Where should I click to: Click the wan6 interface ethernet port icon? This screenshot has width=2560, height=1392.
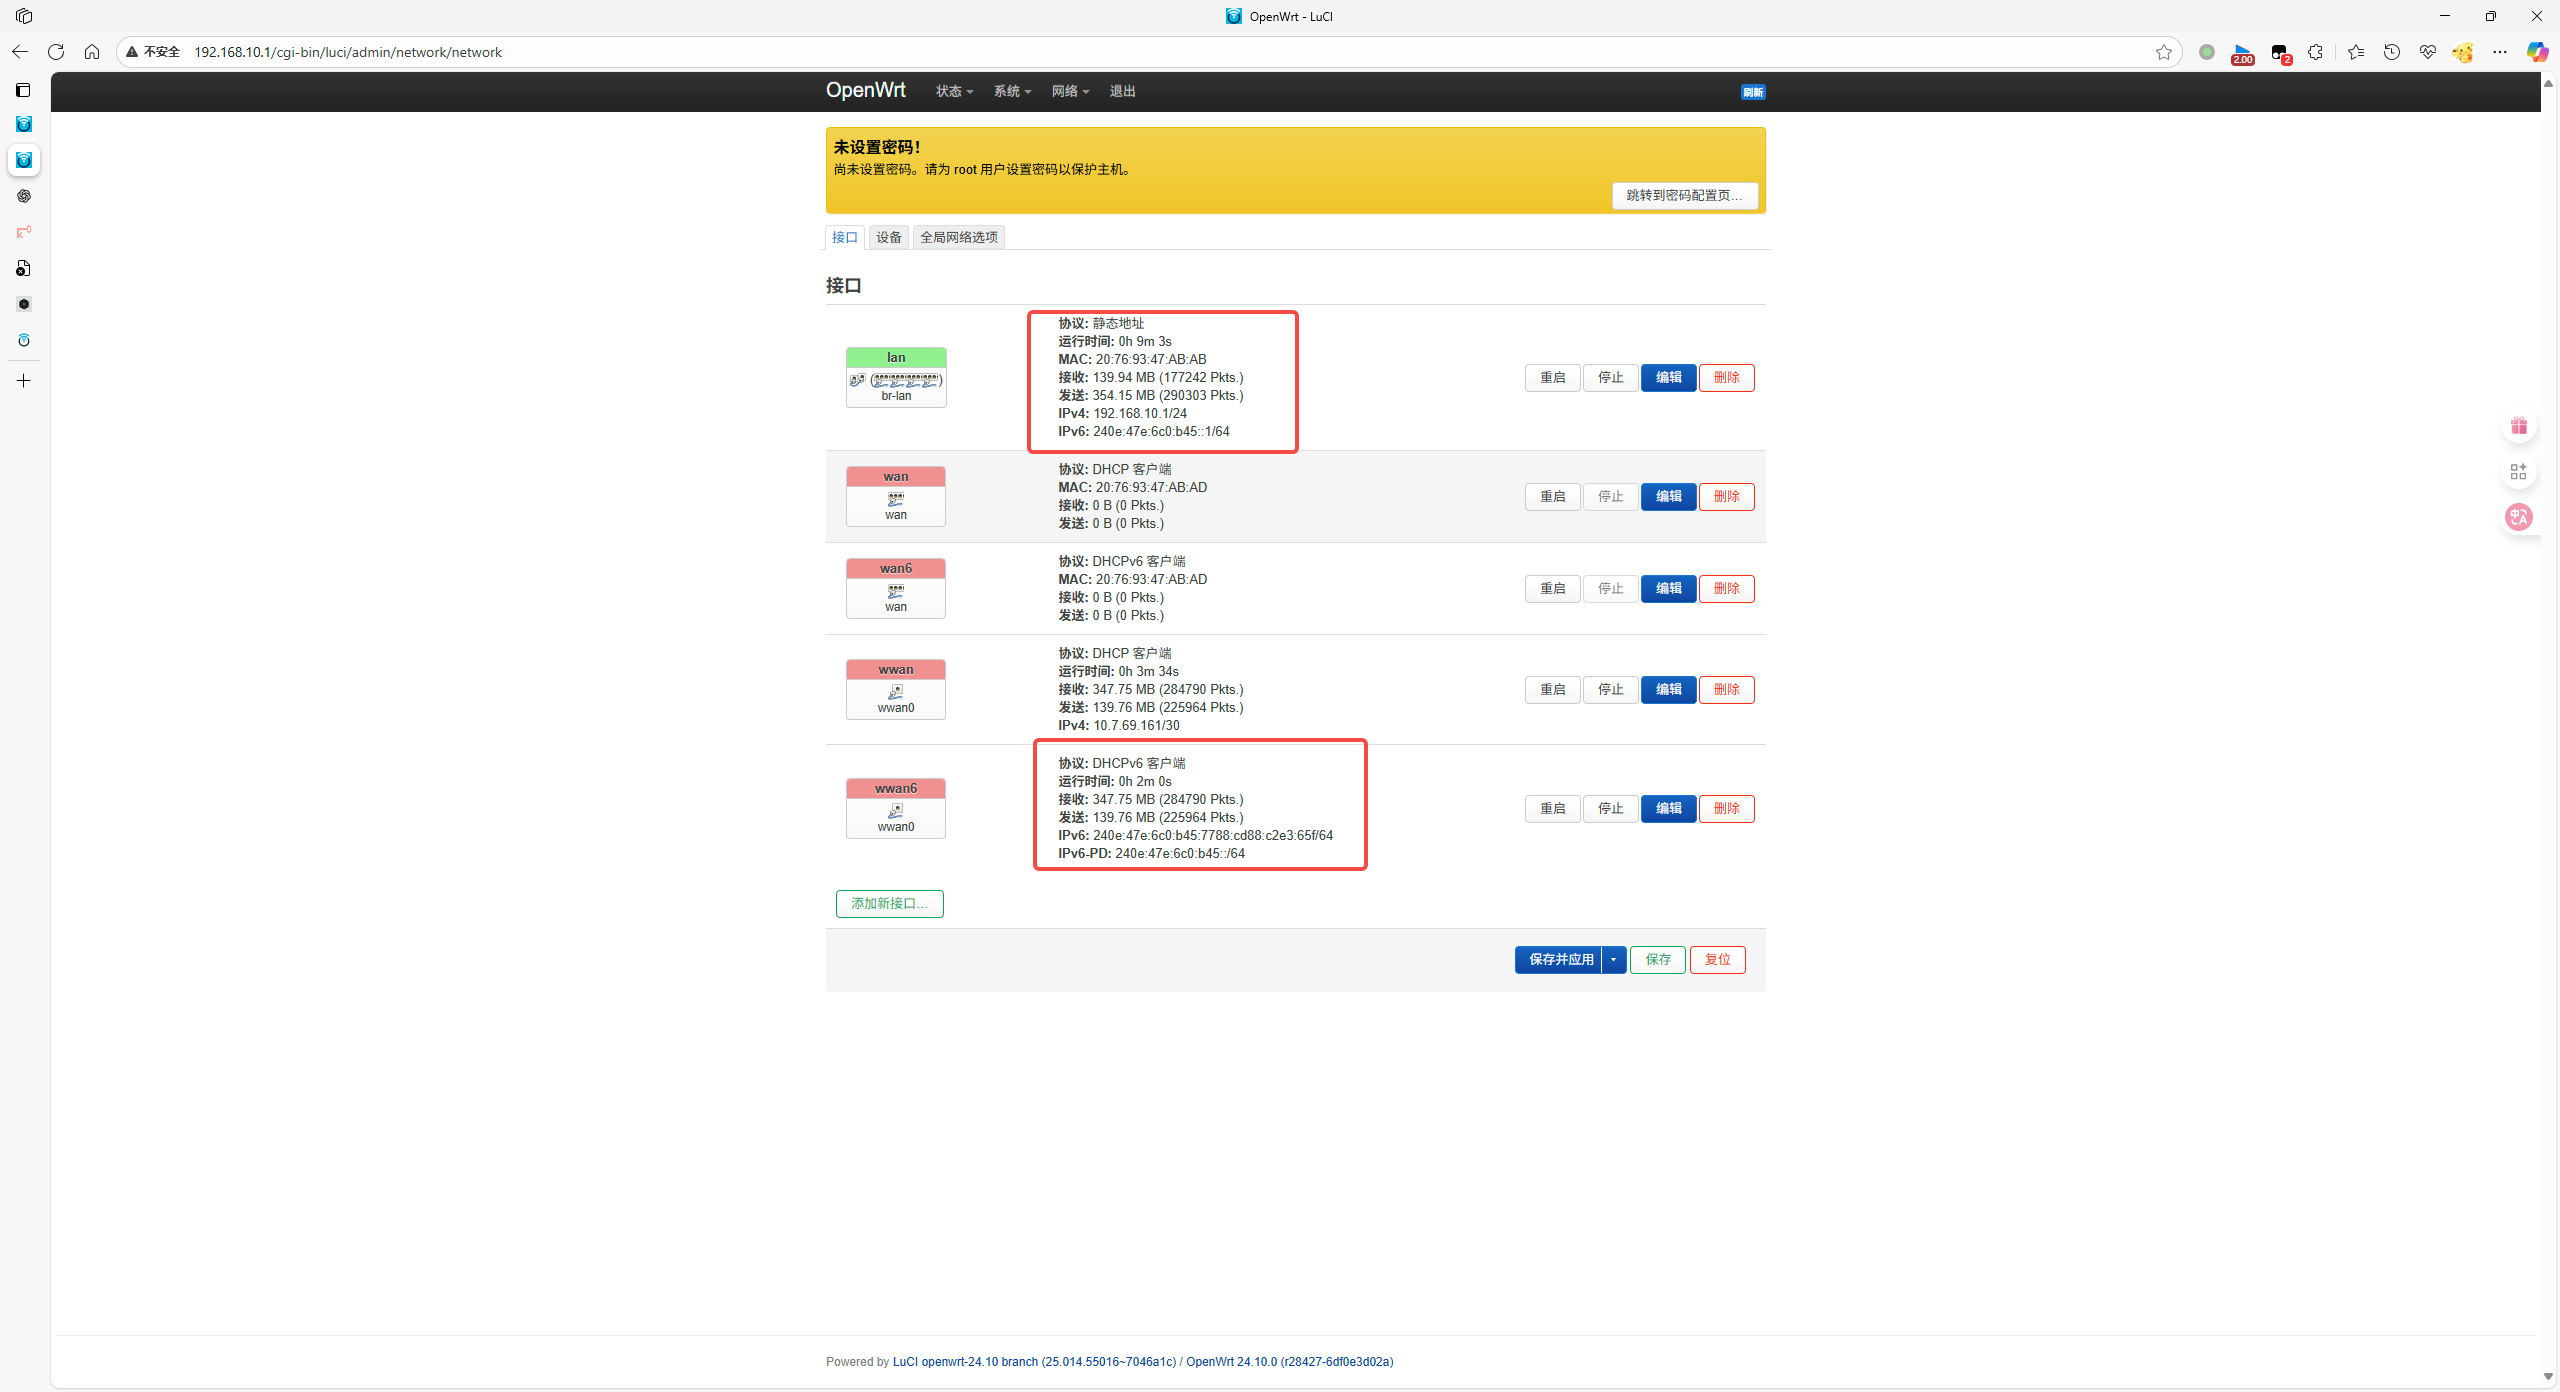coord(896,591)
